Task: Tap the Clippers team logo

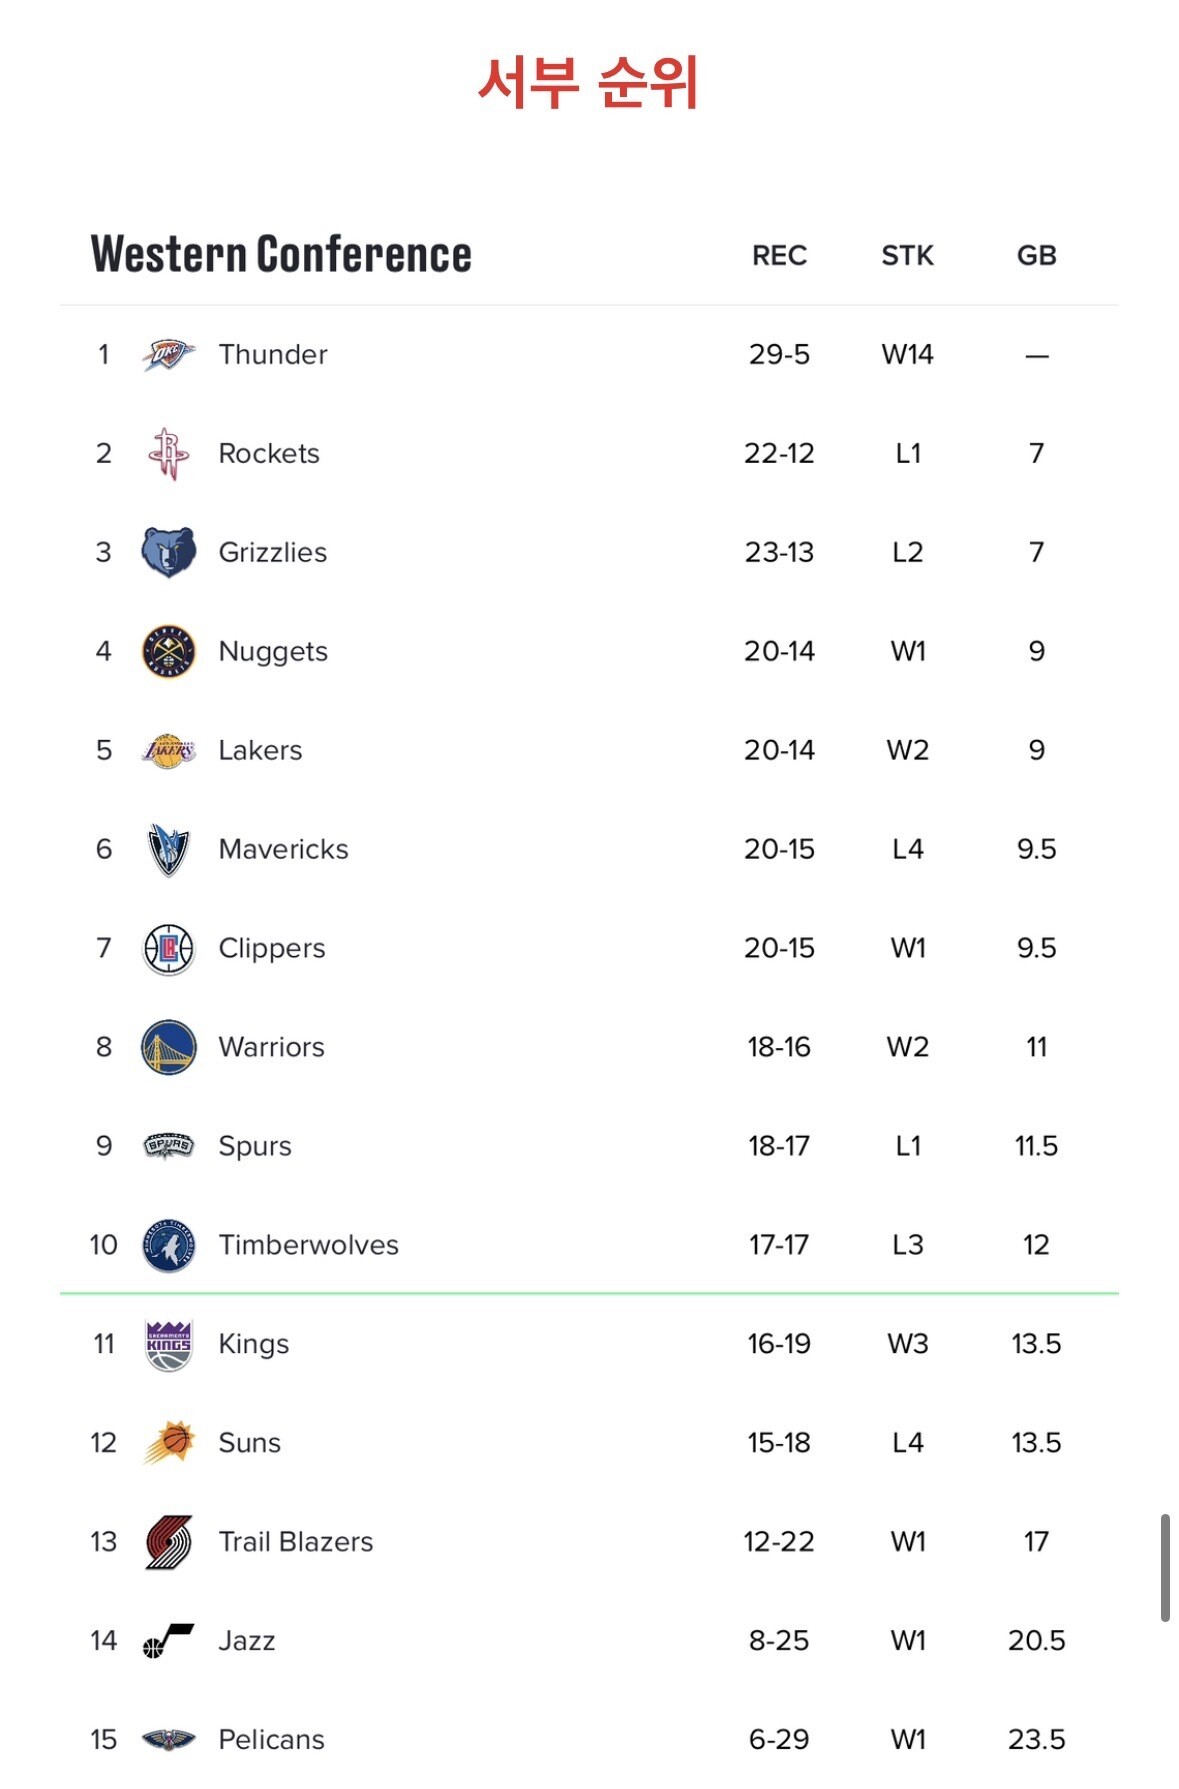Action: 168,948
